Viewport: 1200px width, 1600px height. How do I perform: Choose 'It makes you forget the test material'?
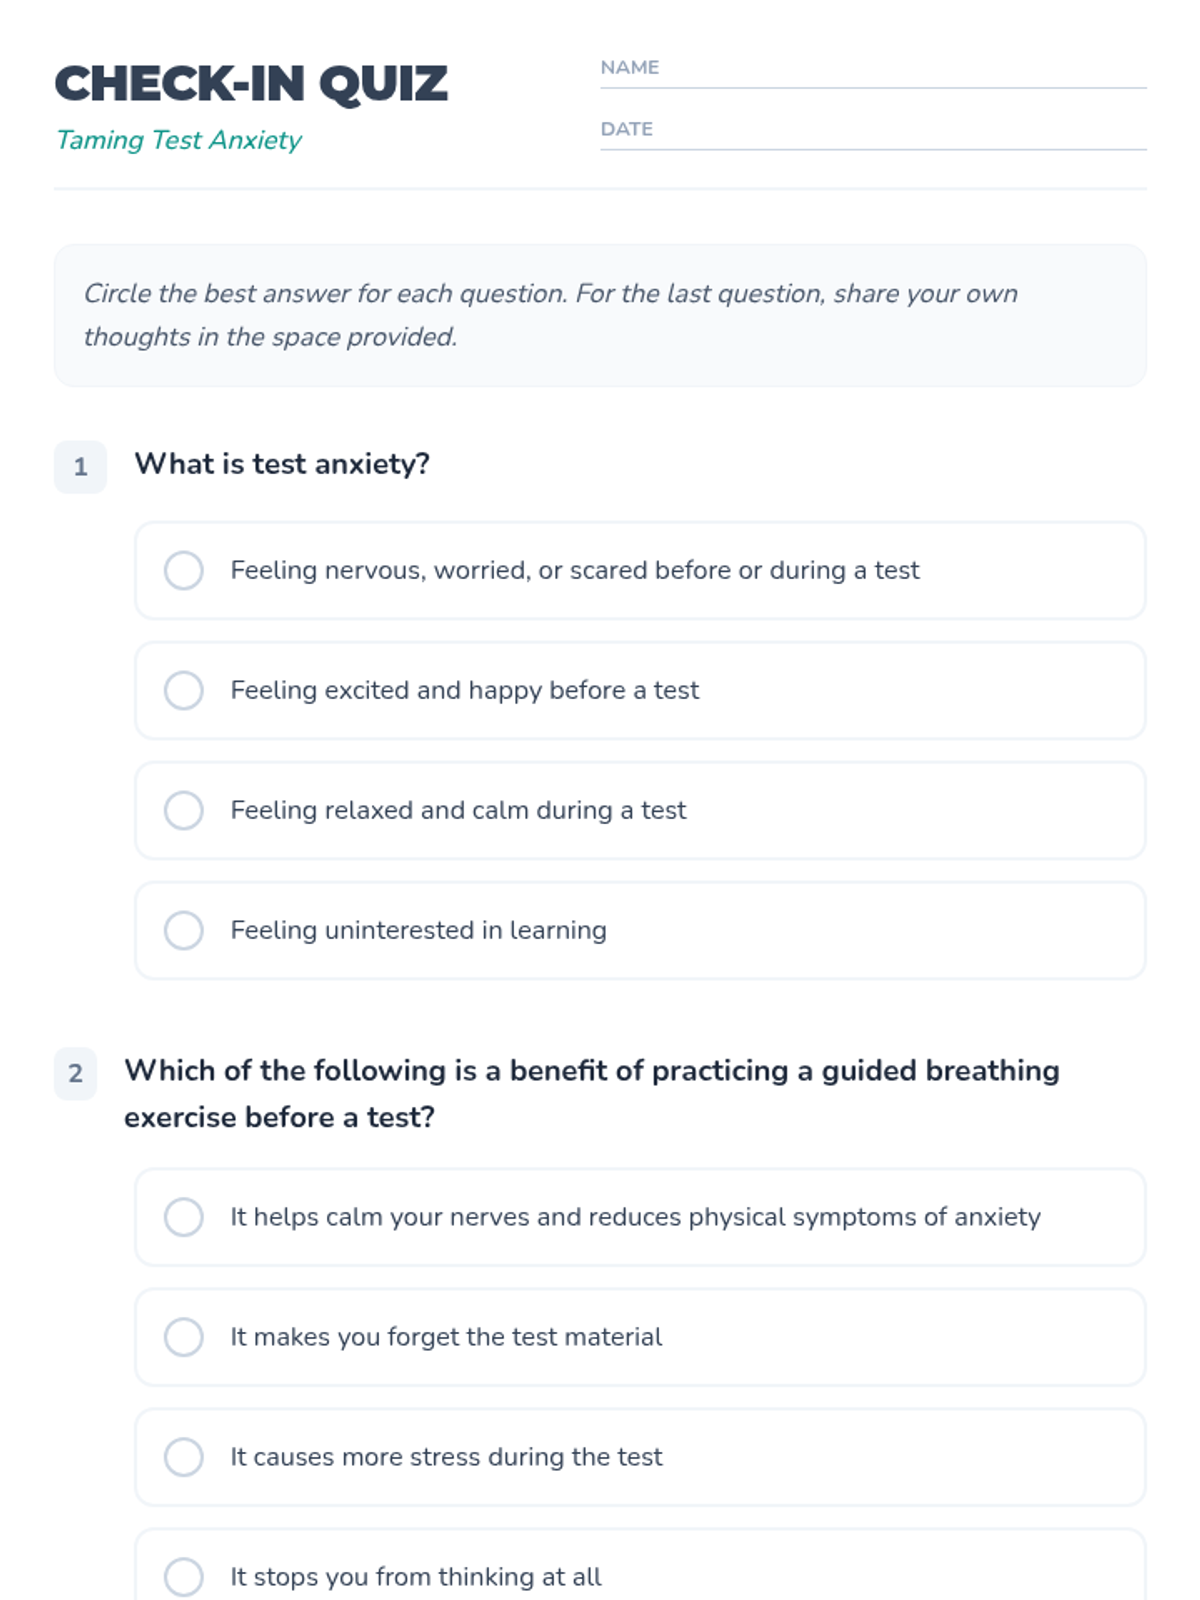[184, 1337]
